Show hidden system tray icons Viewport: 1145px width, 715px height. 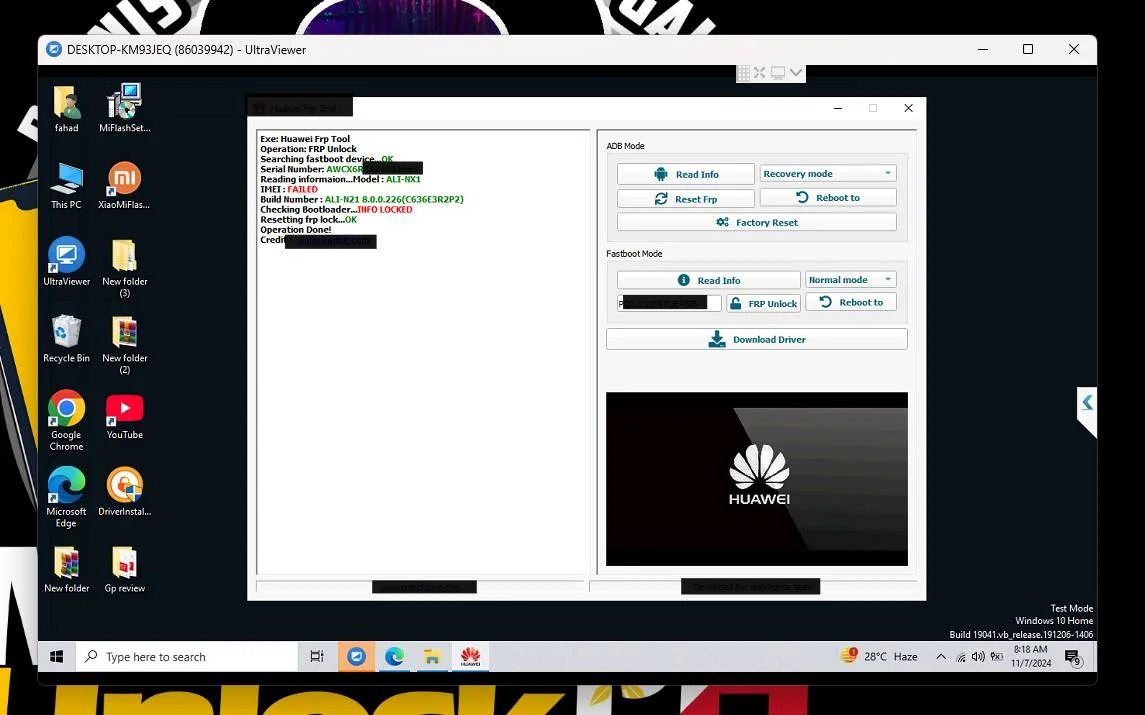click(941, 657)
